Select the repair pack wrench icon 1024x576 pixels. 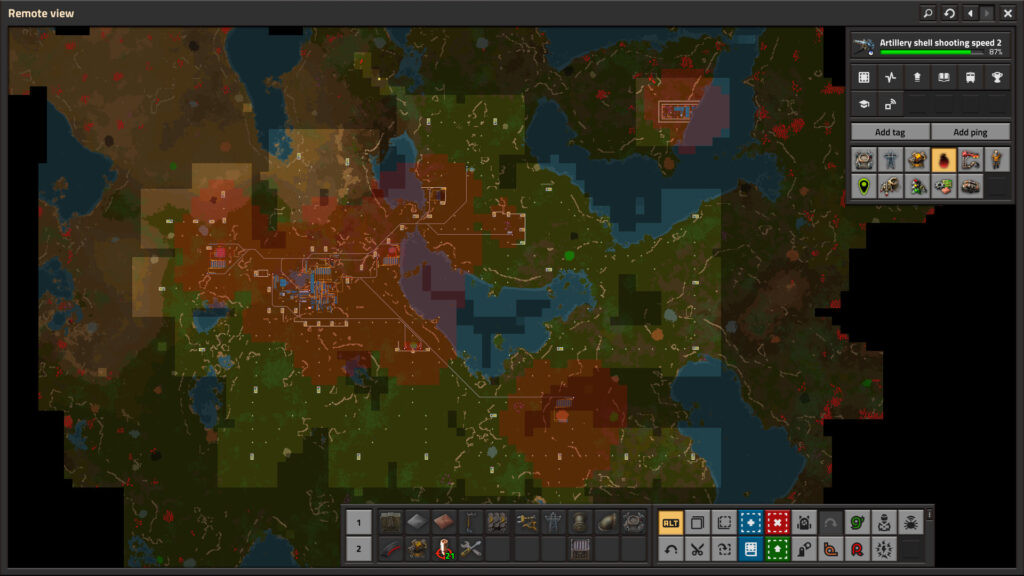click(471, 549)
